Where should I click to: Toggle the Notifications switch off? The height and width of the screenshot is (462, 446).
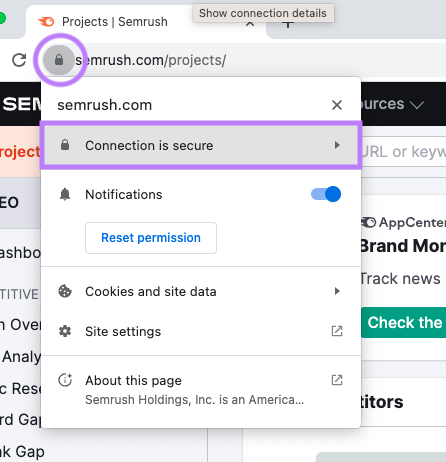coord(326,194)
